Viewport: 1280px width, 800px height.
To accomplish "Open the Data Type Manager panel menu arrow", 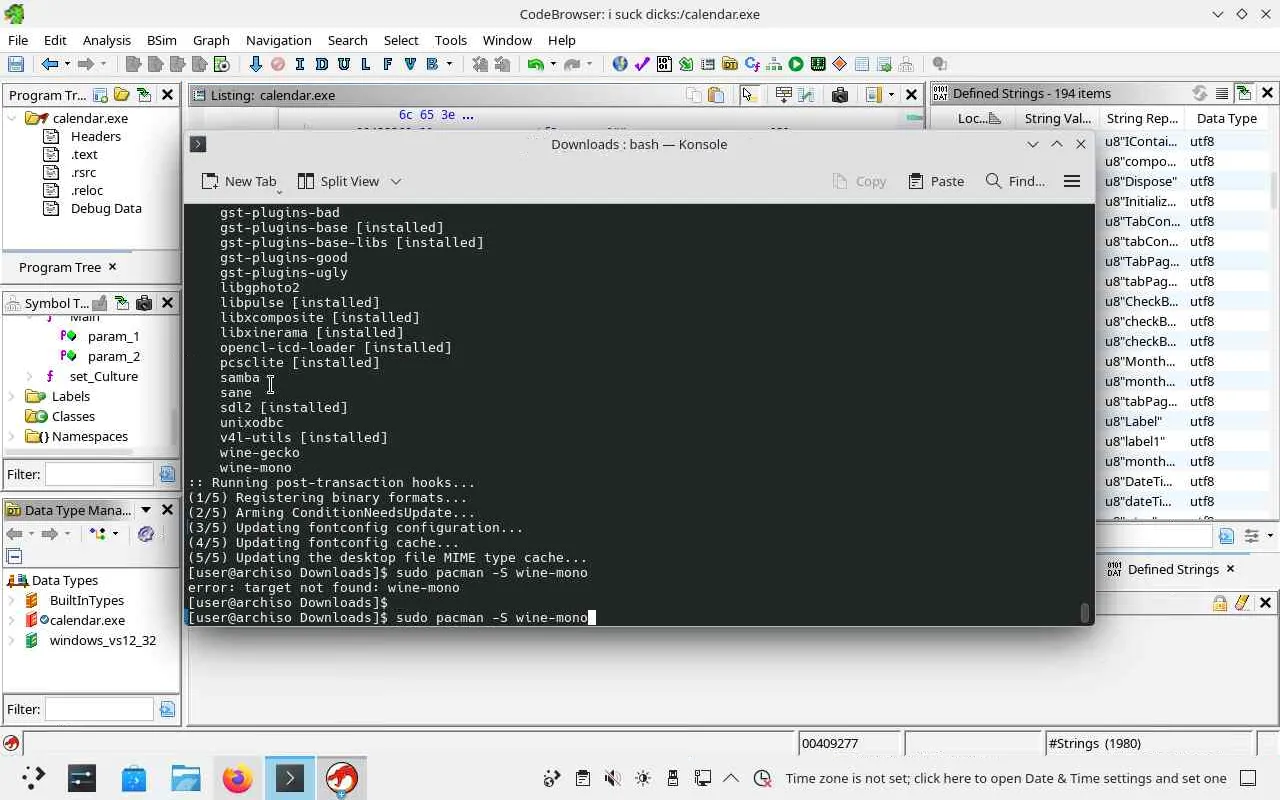I will coord(146,510).
